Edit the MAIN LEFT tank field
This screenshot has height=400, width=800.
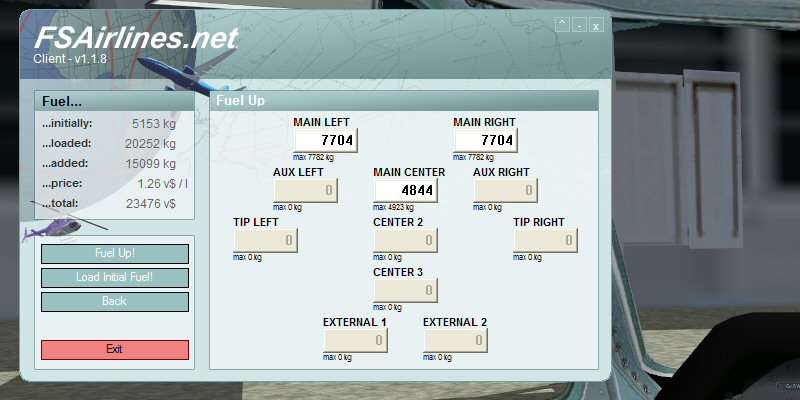[x=326, y=140]
